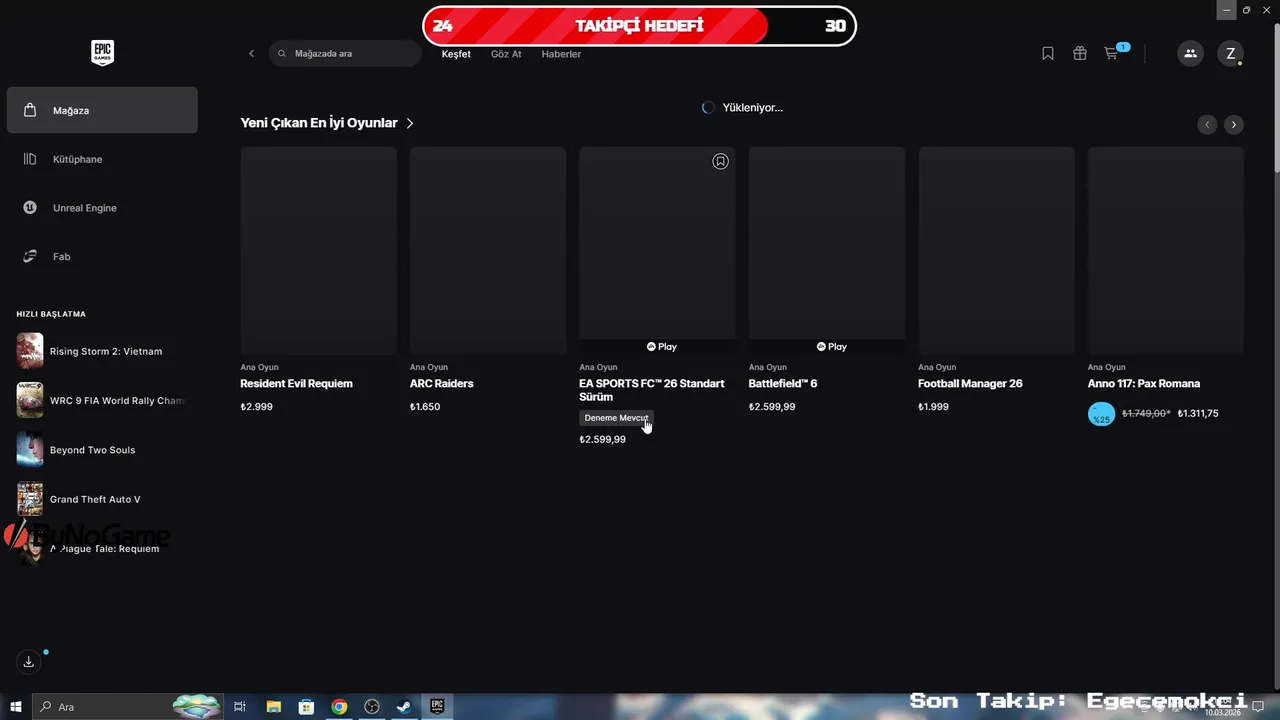The height and width of the screenshot is (720, 1280).
Task: Click the EA Play badge on EA SPORTS FC
Action: point(661,347)
